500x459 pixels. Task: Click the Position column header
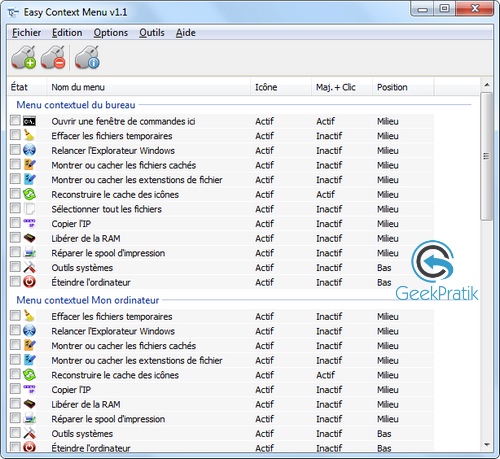coord(403,87)
